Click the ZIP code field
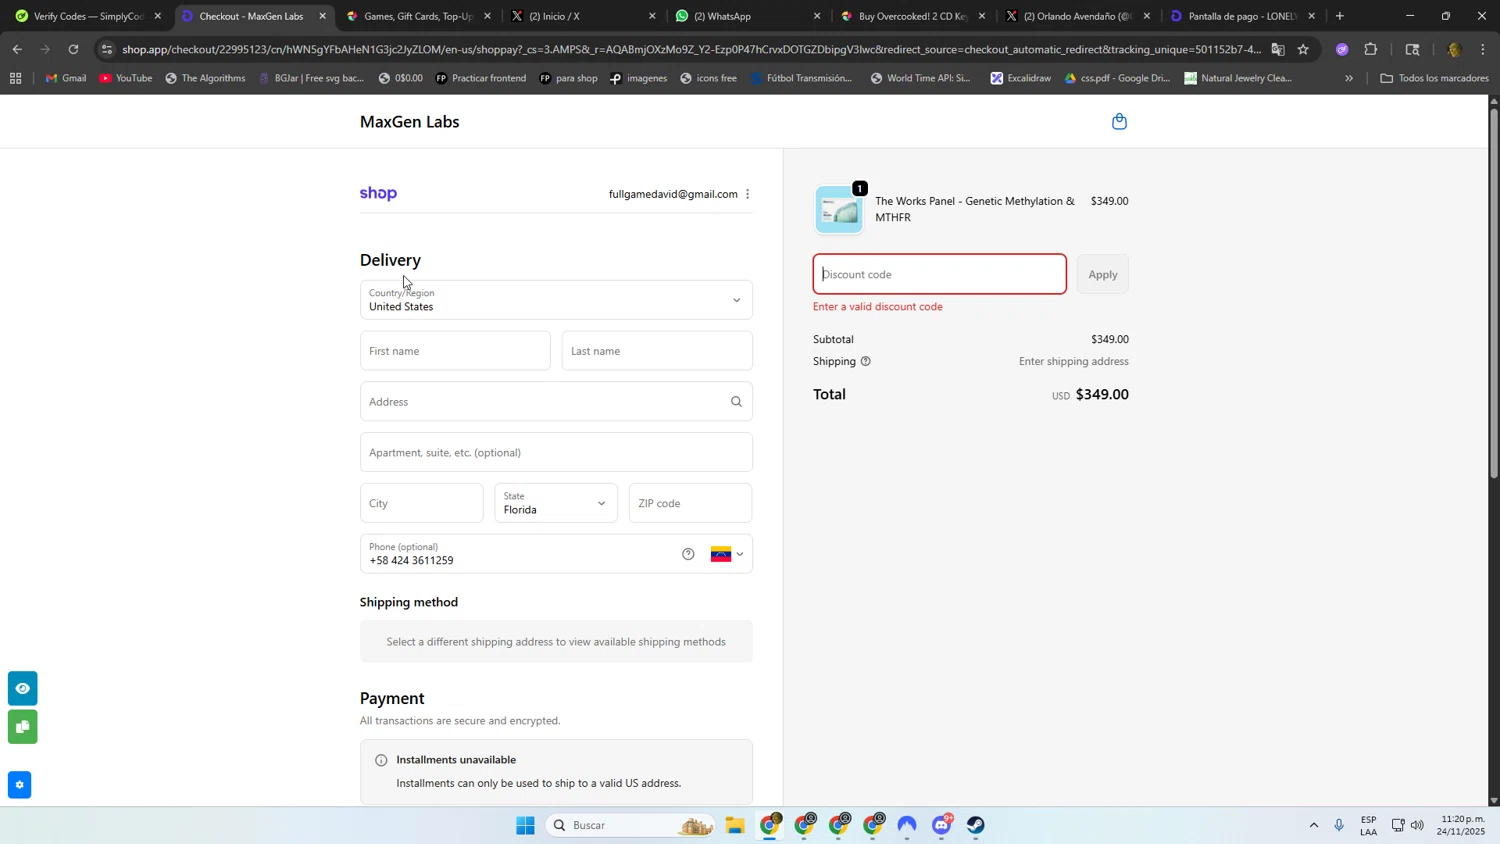1500x844 pixels. (x=690, y=503)
